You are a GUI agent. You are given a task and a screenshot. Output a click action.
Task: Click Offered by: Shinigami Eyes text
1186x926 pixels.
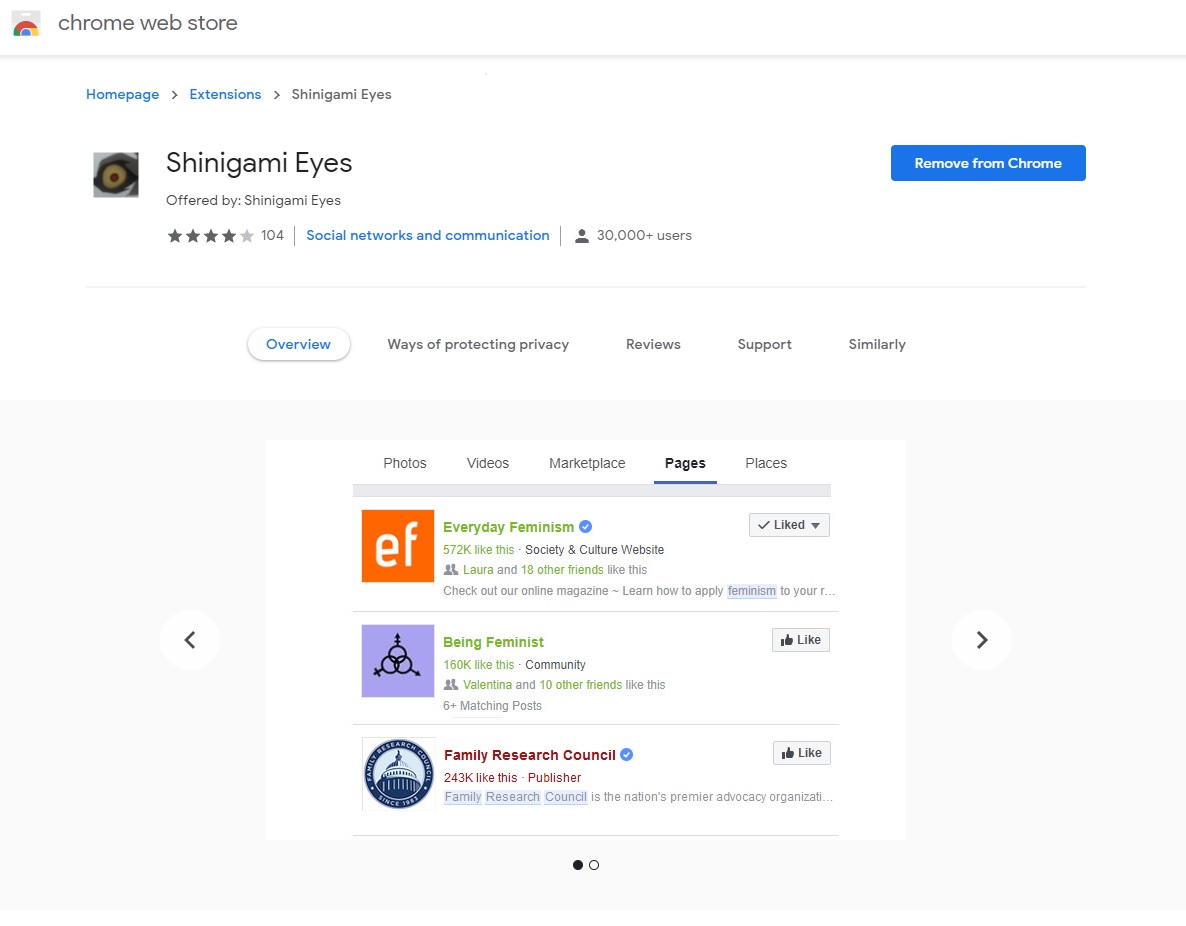[x=253, y=200]
